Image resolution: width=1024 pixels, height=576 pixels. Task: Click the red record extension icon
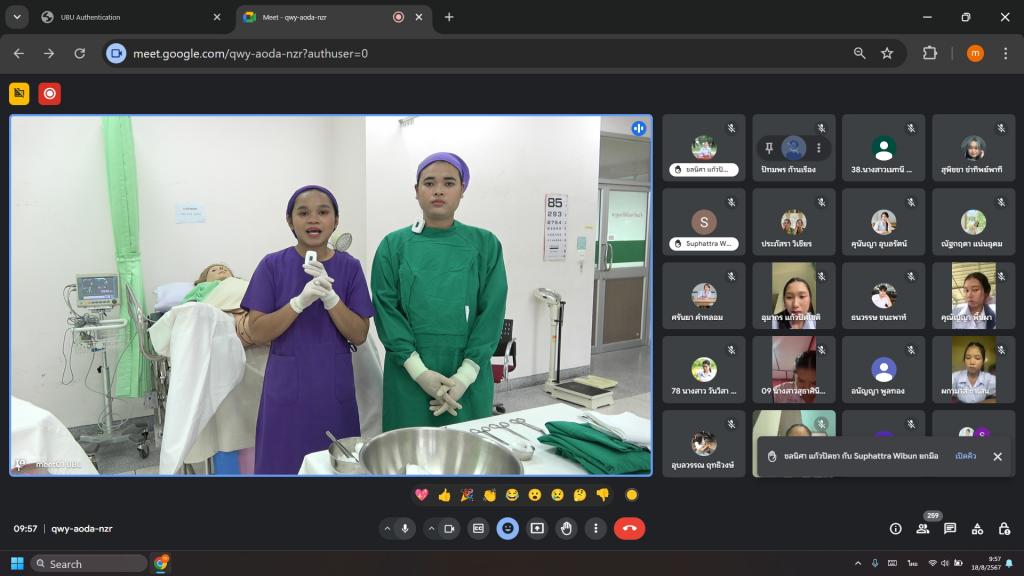click(49, 94)
